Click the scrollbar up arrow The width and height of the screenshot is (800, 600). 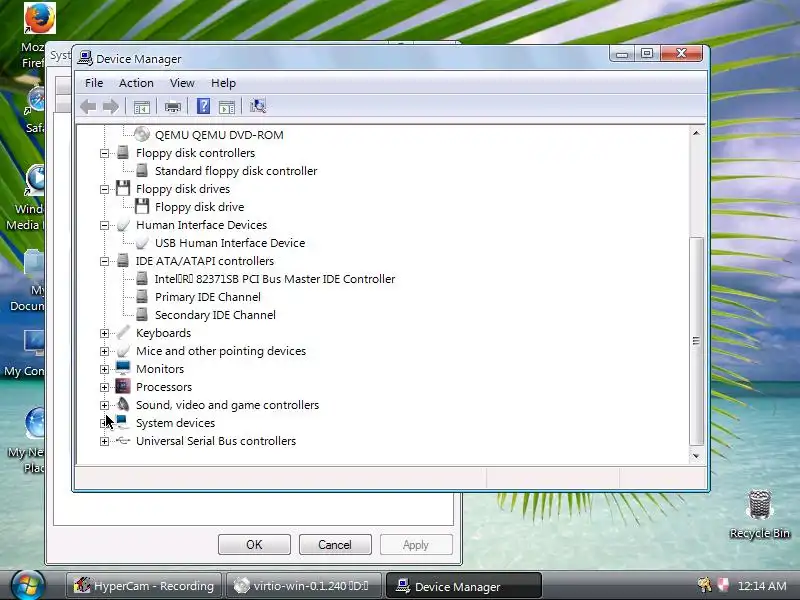696,133
